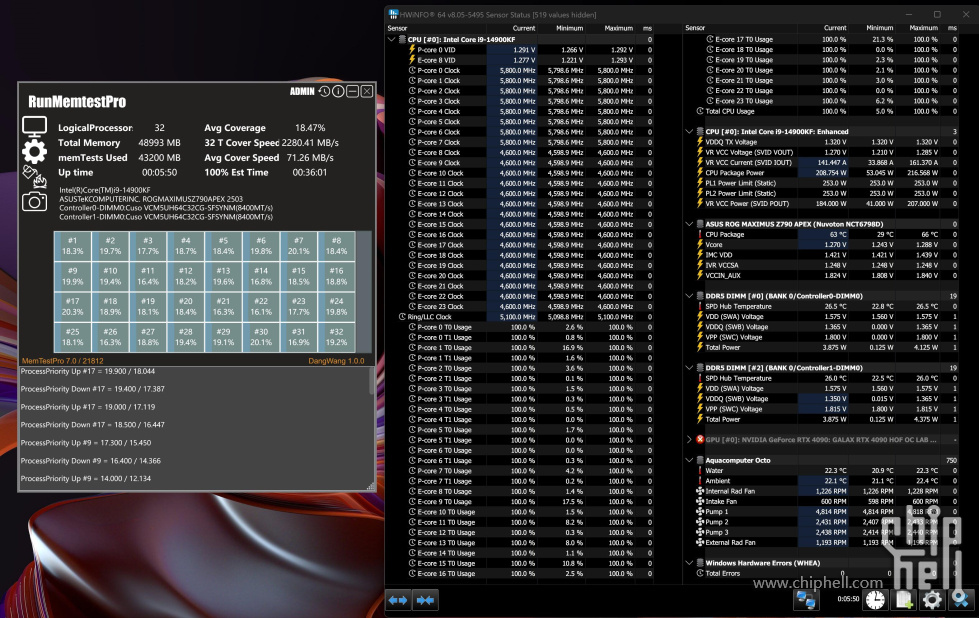Select the 'Internal Rad Fan' row

coord(822,491)
